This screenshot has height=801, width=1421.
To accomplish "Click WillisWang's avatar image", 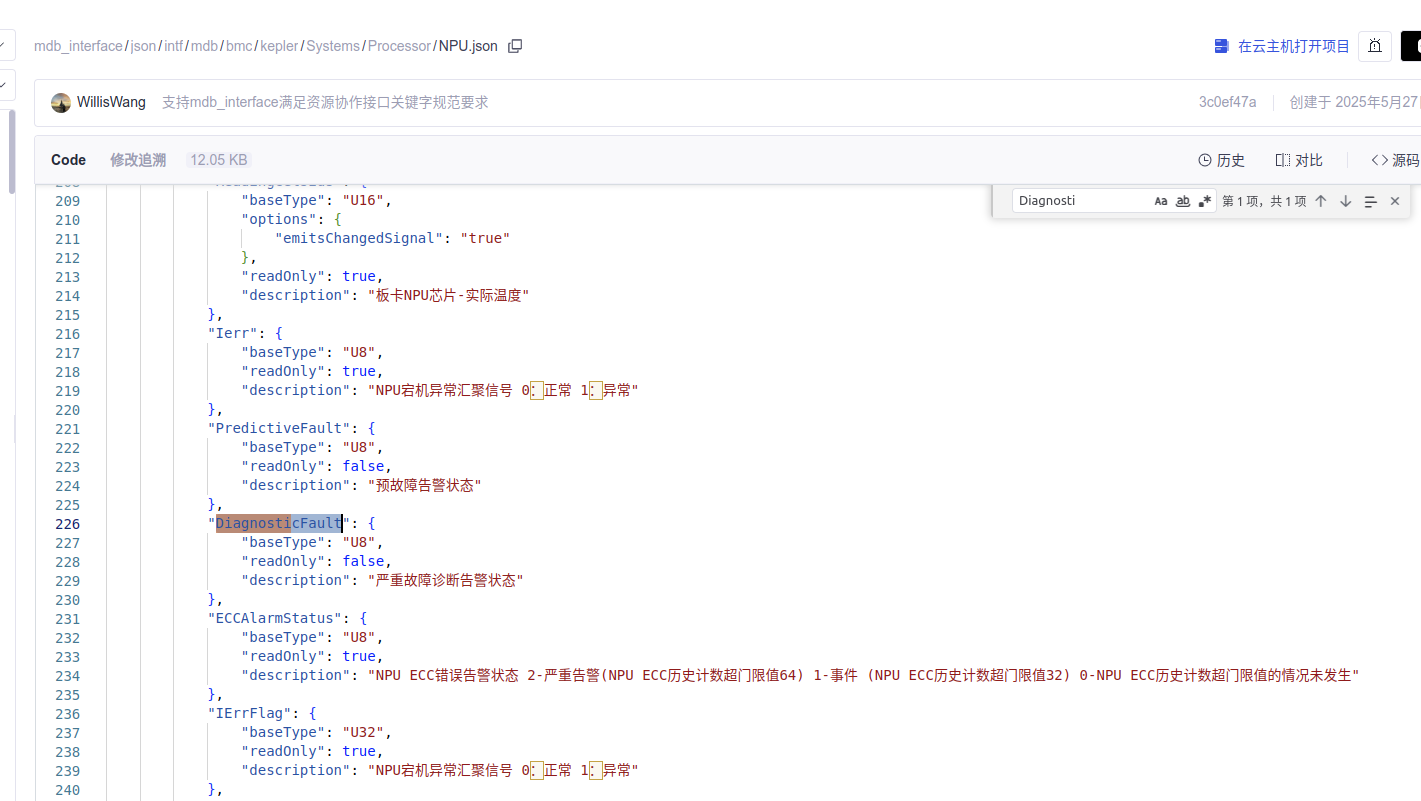I will pos(61,102).
